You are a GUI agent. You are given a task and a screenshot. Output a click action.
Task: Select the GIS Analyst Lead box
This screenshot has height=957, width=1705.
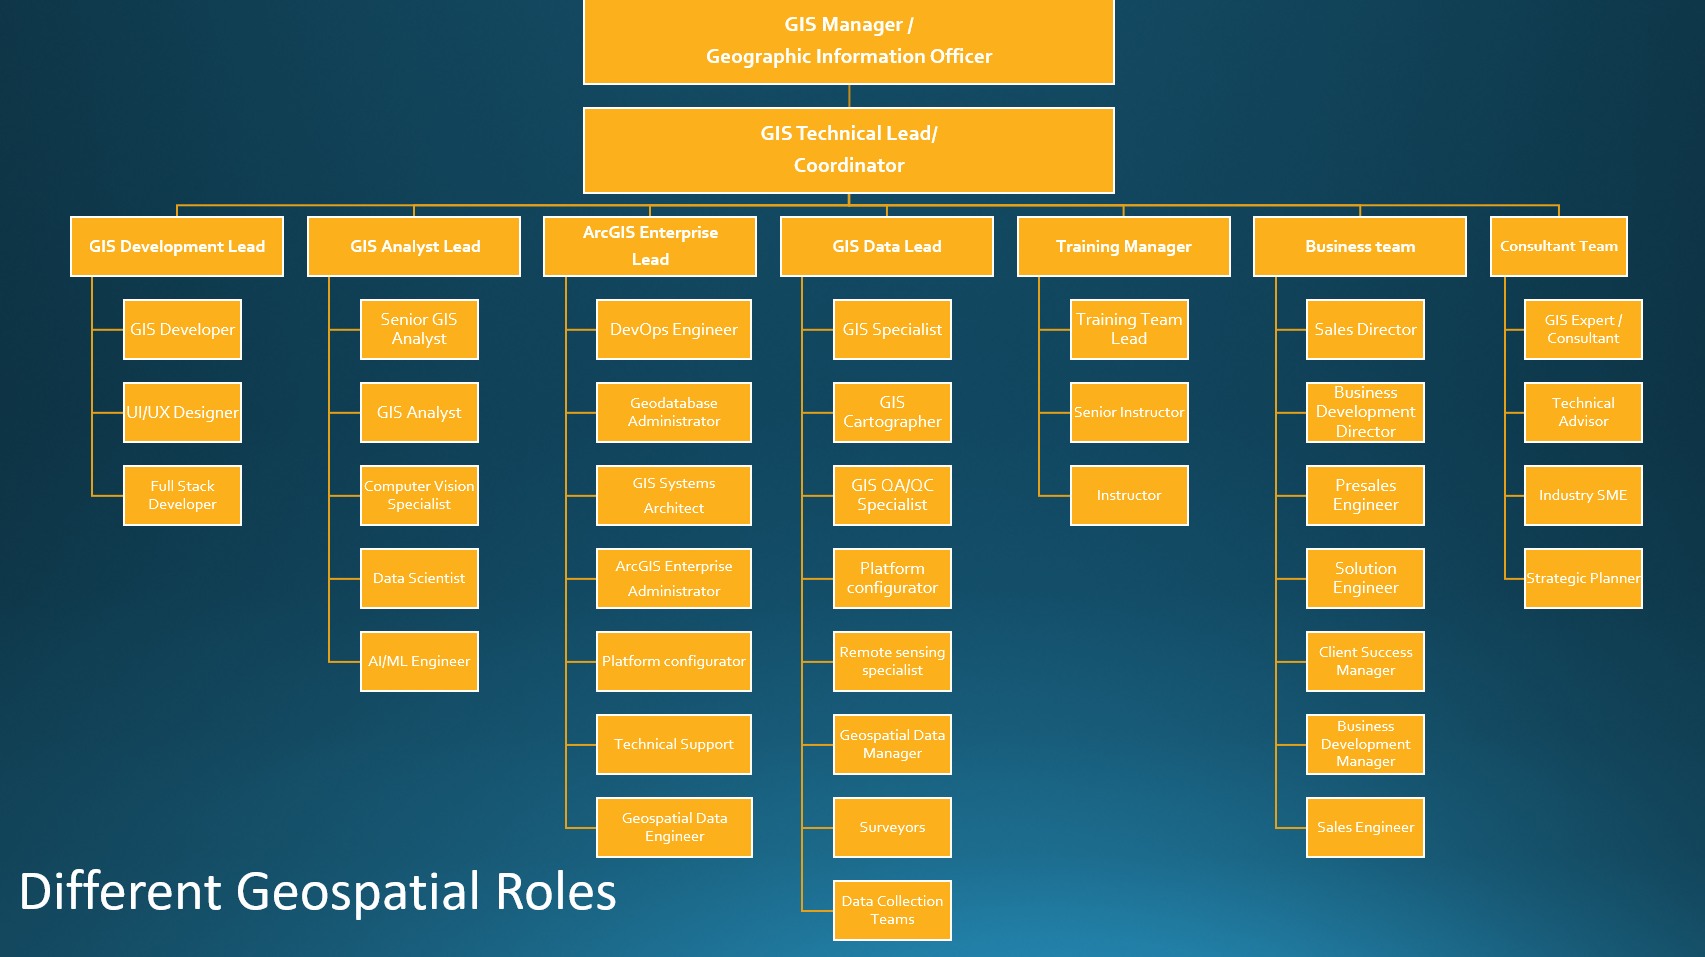414,246
